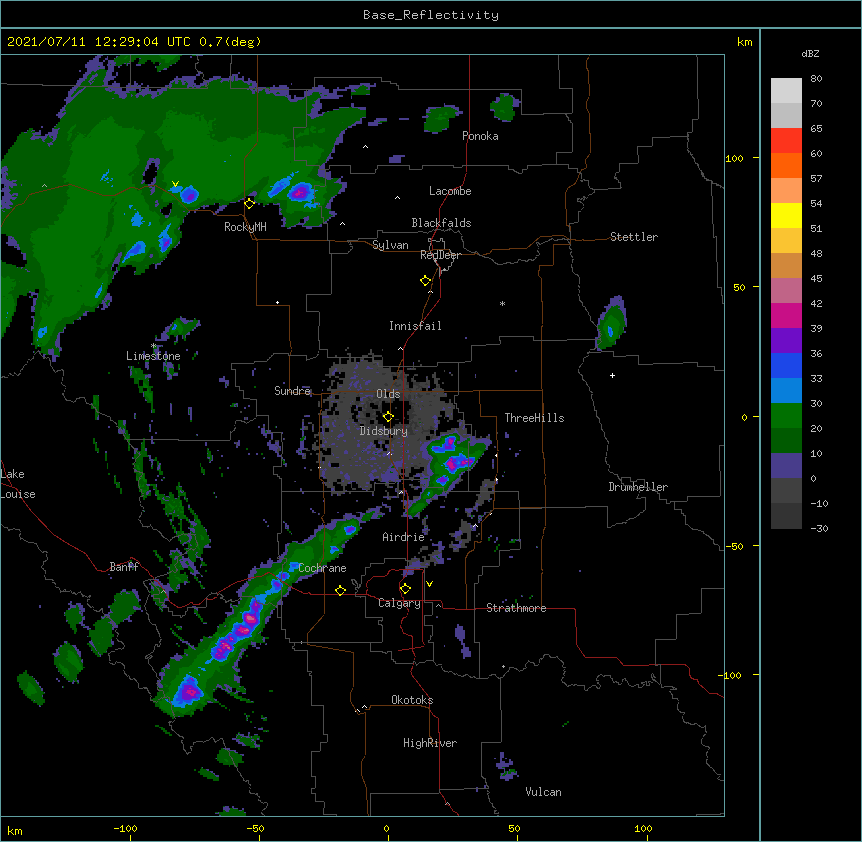The image size is (862, 842).
Task: Click the Blackfalds town label
Action: 441,223
